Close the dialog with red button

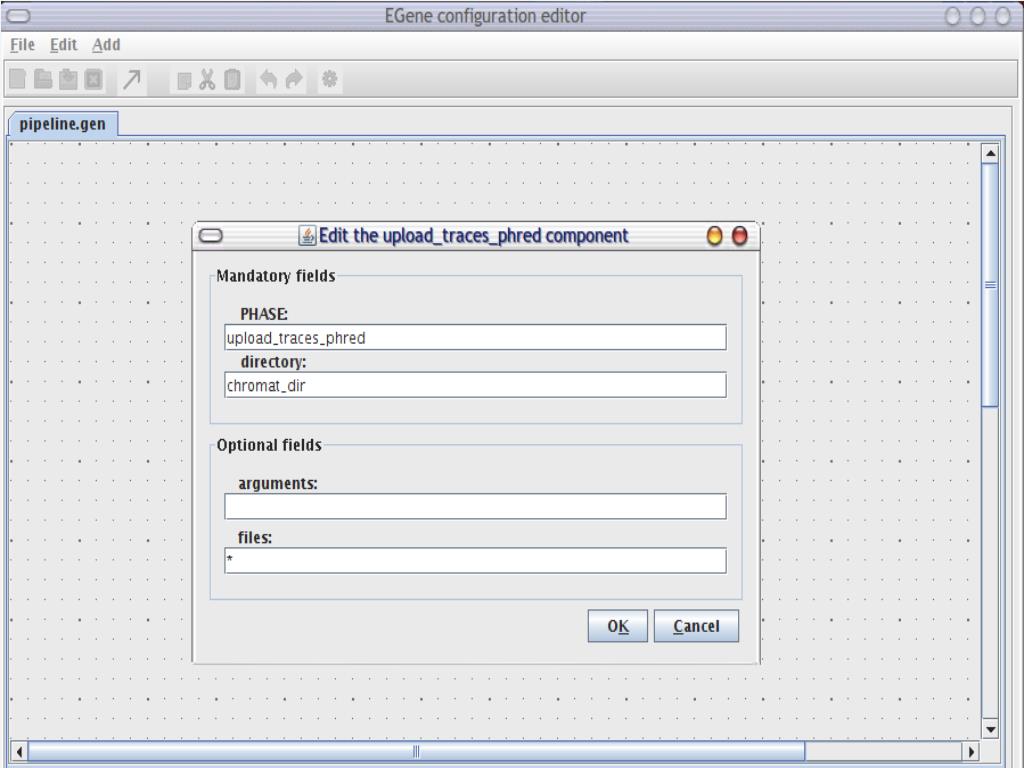[x=739, y=236]
